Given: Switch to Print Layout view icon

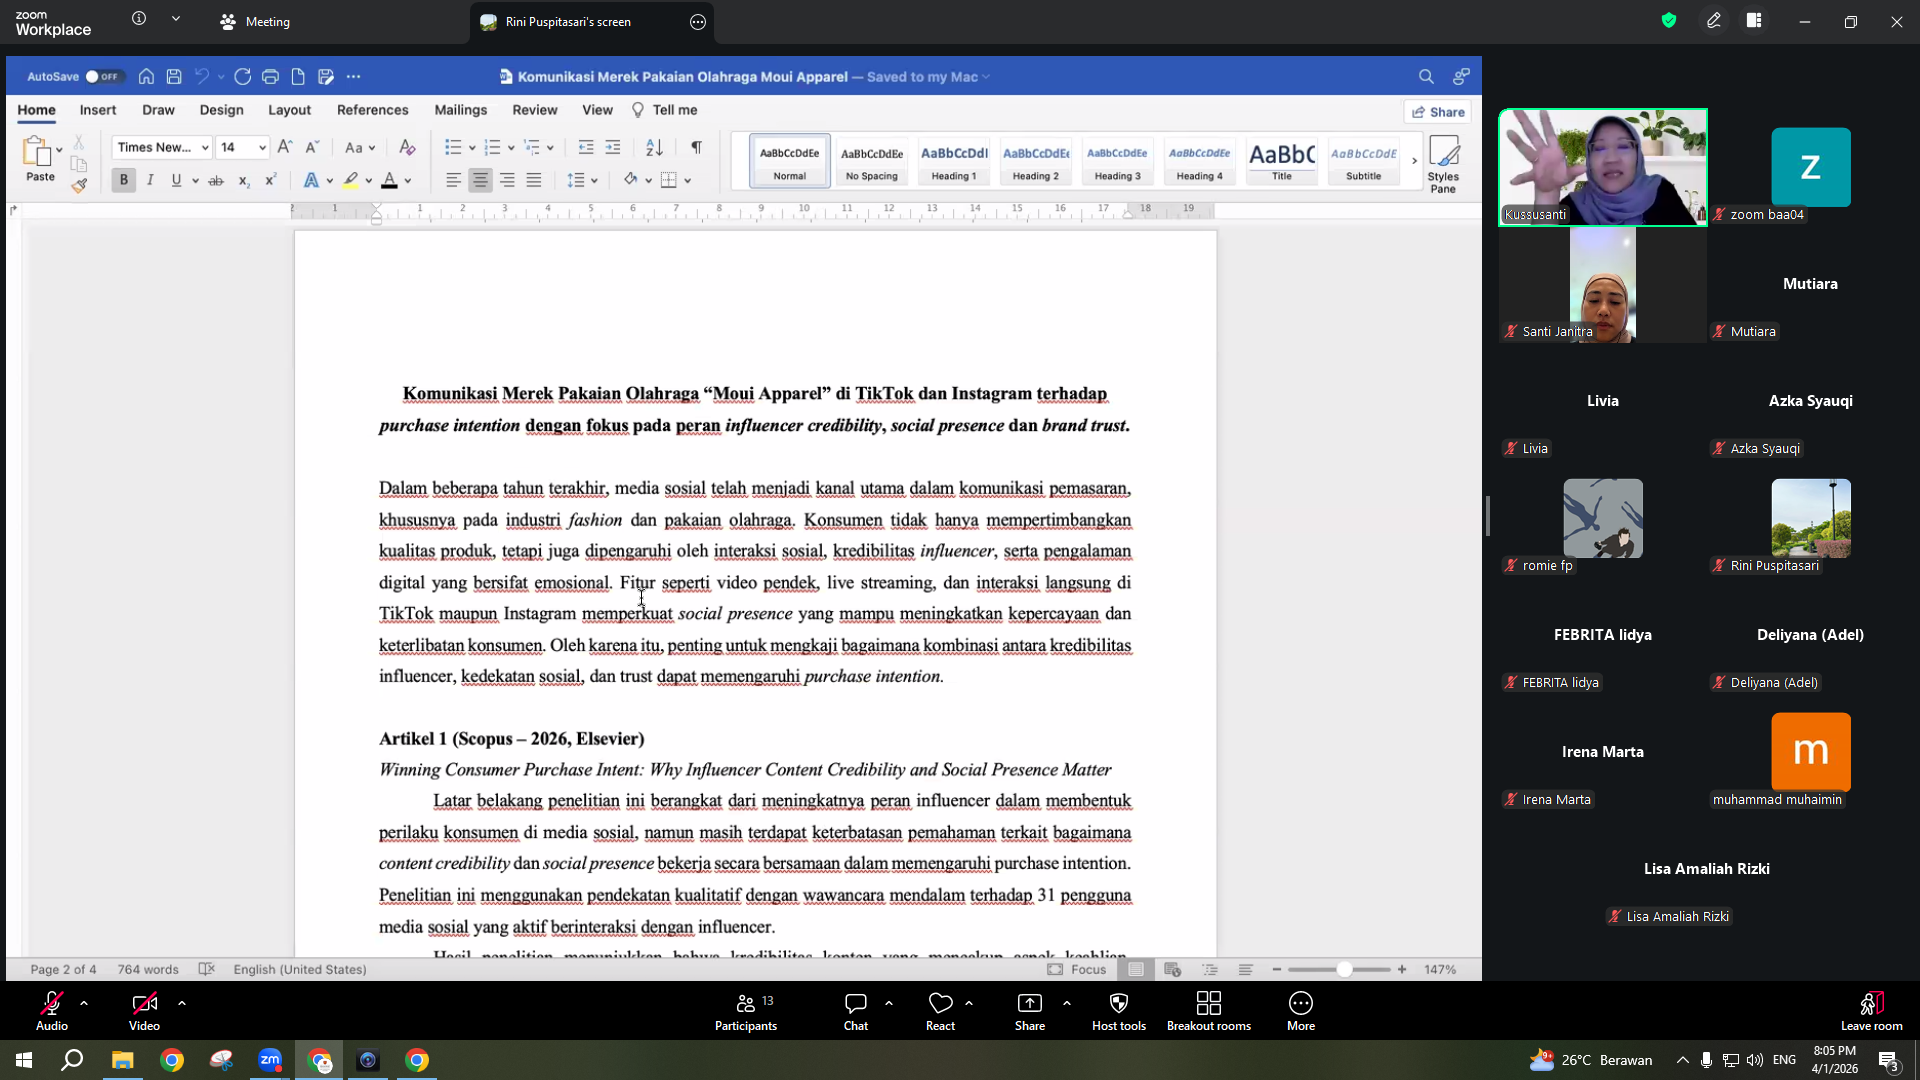Looking at the screenshot, I should click(x=1136, y=969).
